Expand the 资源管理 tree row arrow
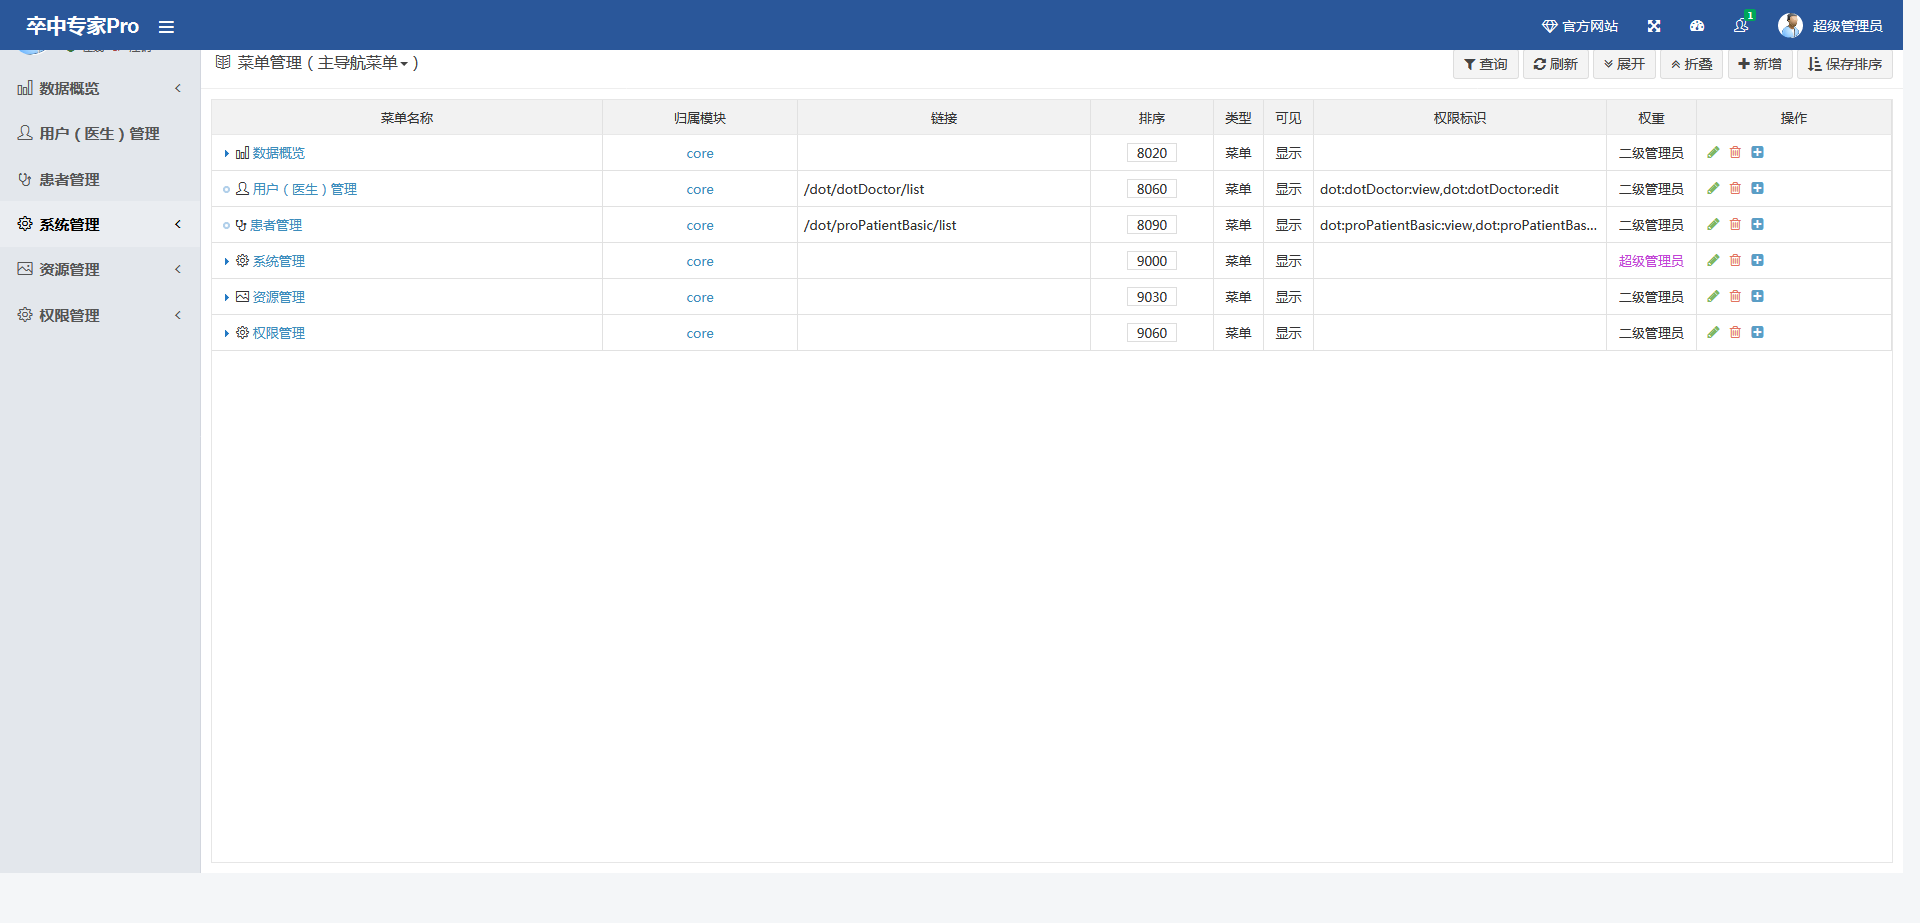Image resolution: width=1920 pixels, height=923 pixels. point(227,297)
